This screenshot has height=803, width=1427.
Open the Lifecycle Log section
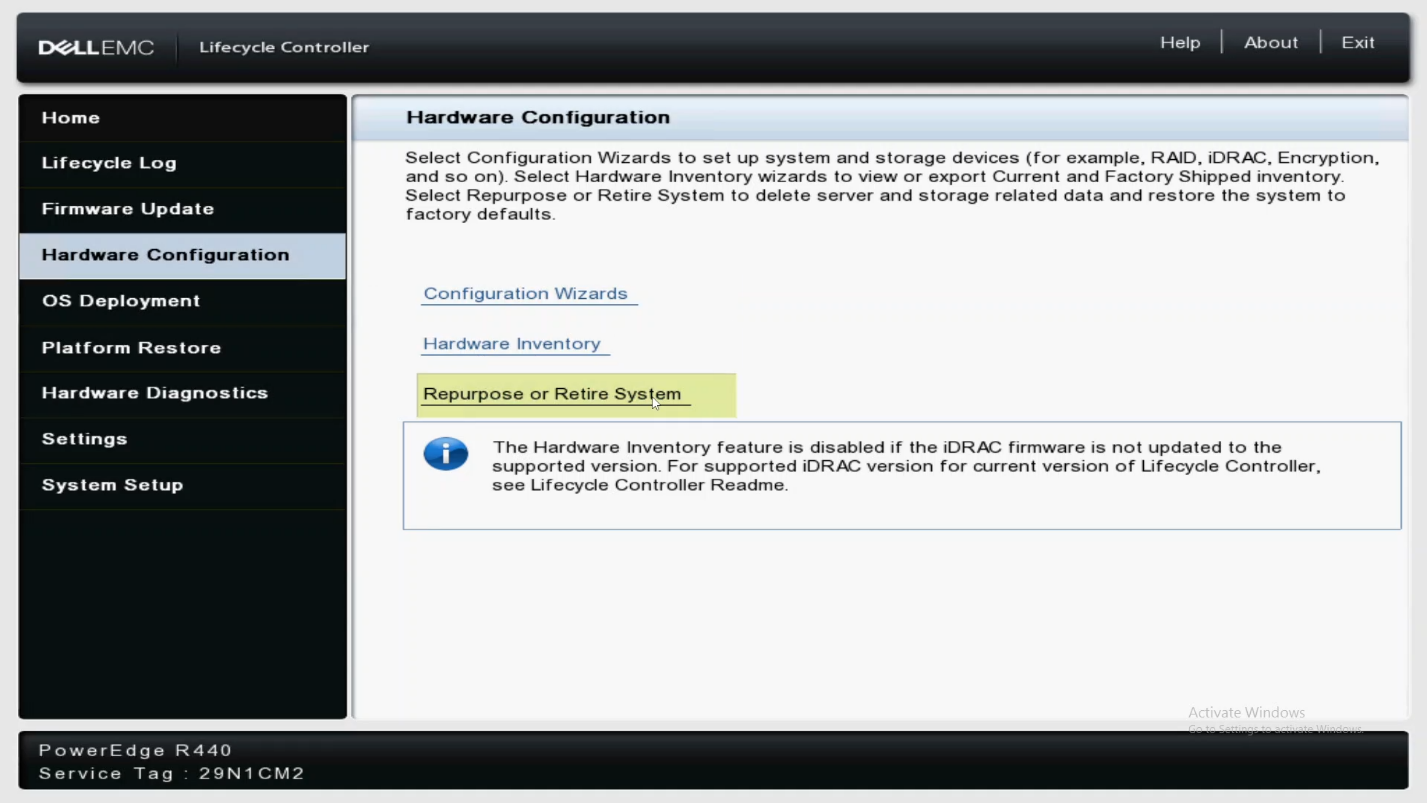tap(108, 163)
